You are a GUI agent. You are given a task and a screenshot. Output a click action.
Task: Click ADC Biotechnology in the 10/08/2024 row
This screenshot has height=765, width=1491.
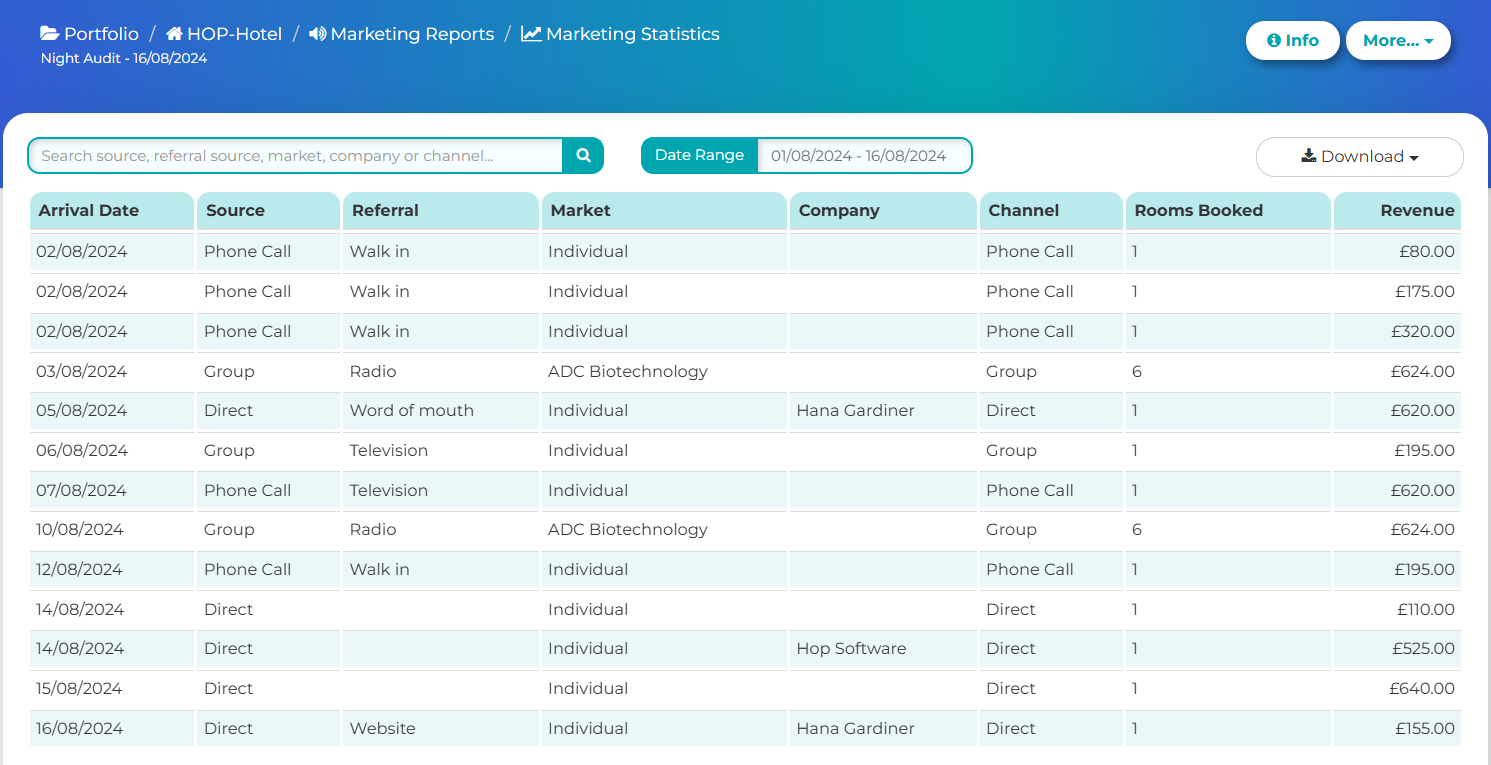point(664,529)
